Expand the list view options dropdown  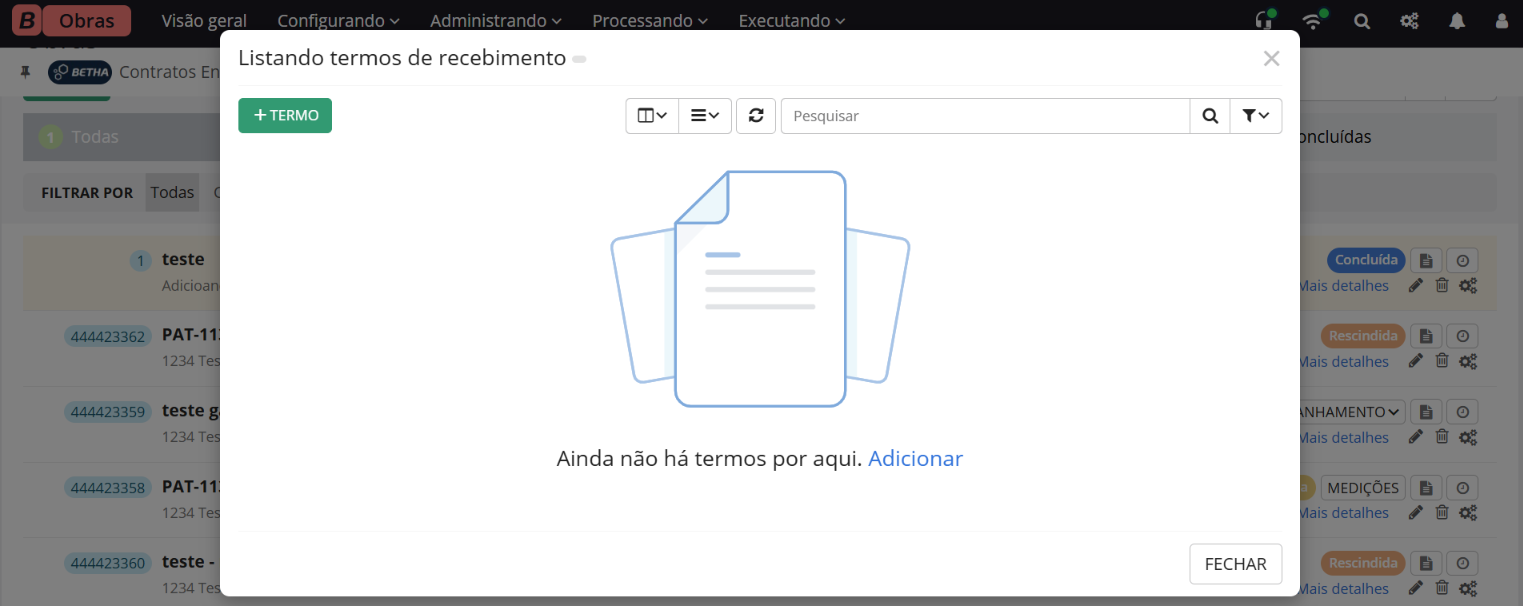pos(705,116)
